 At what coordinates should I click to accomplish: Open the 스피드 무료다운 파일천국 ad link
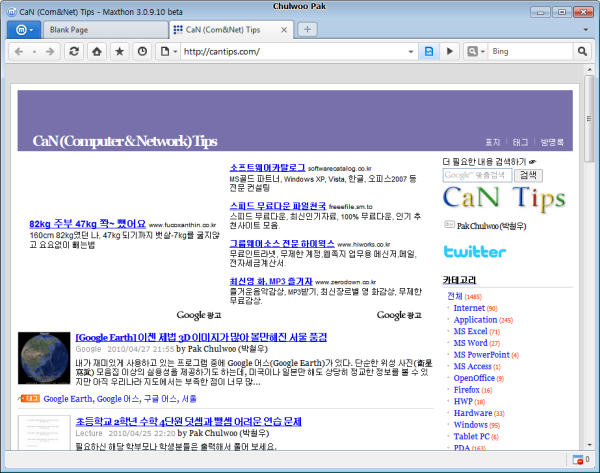pos(277,206)
